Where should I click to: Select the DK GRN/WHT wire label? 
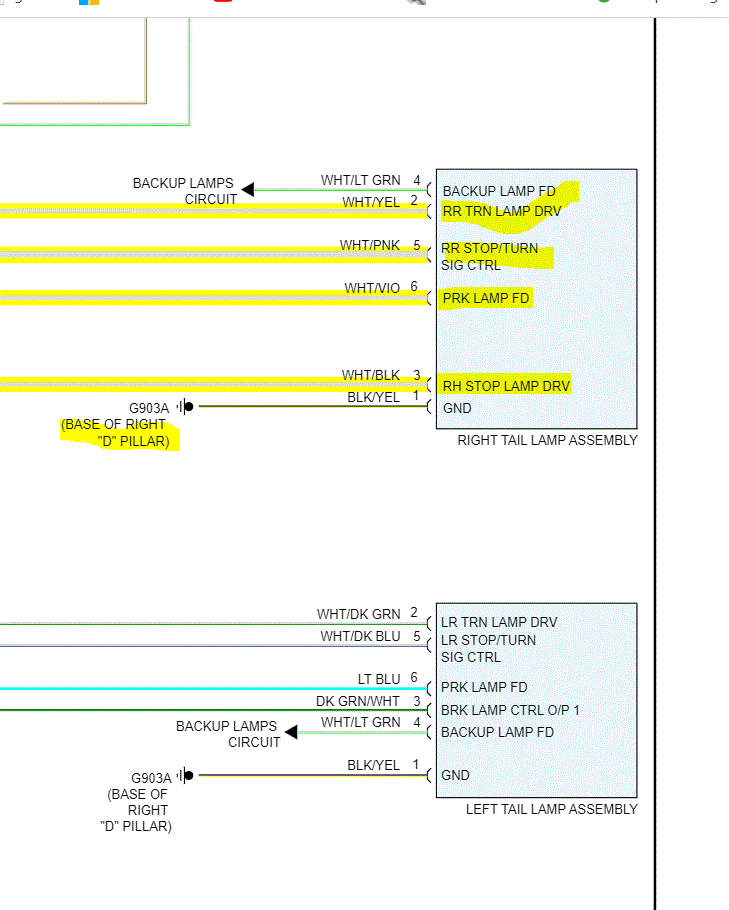click(358, 702)
